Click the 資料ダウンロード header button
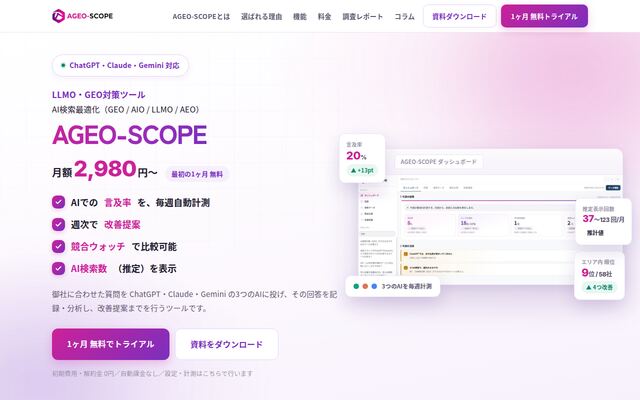 [x=460, y=16]
